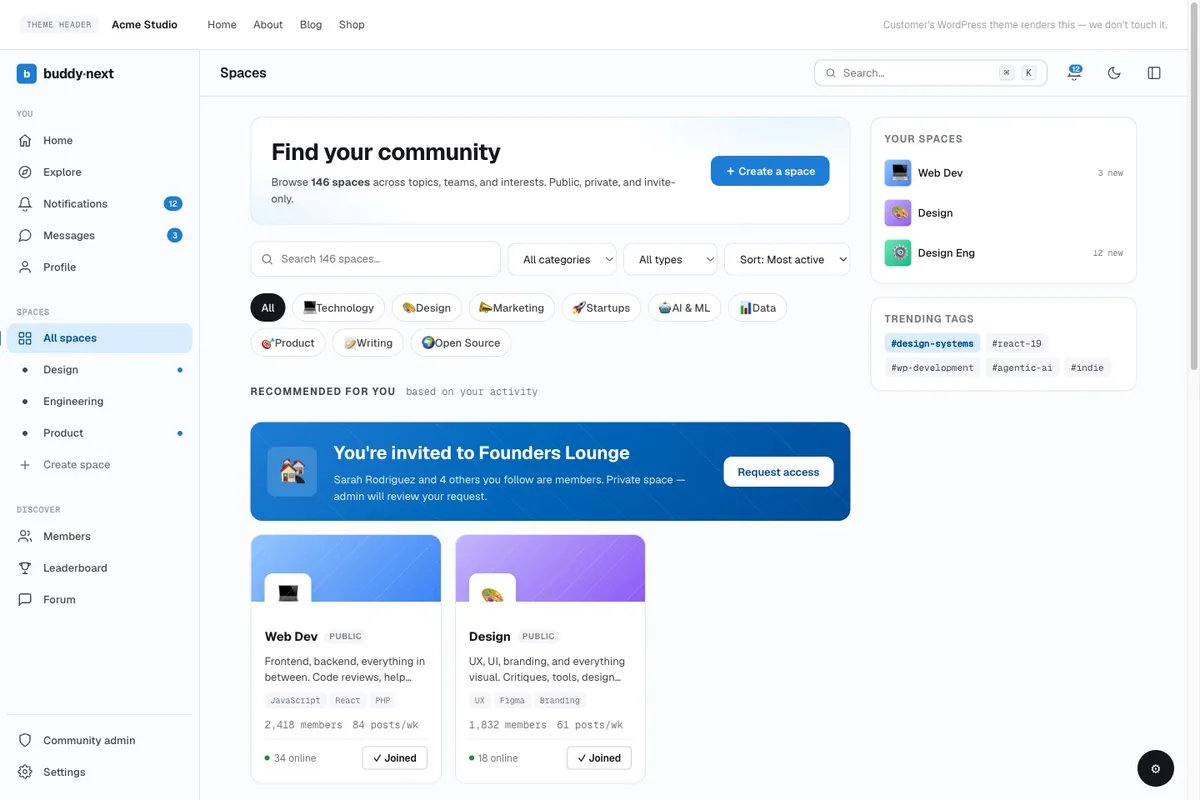
Task: Click the Design card purple cover
Action: pos(550,568)
